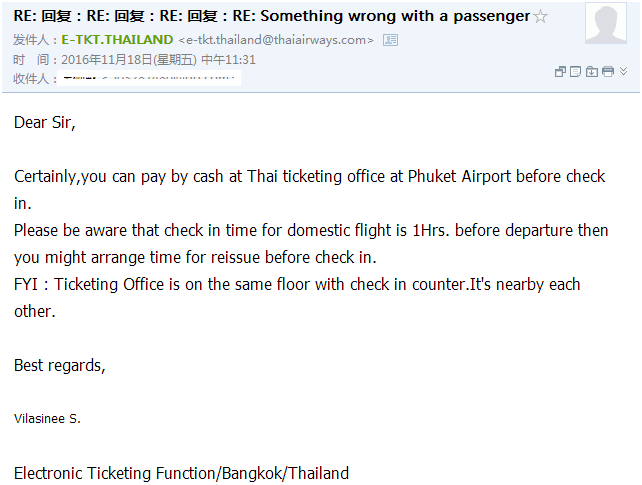Click the redacted recipient address
Screen dimensions: 642x485
point(150,78)
